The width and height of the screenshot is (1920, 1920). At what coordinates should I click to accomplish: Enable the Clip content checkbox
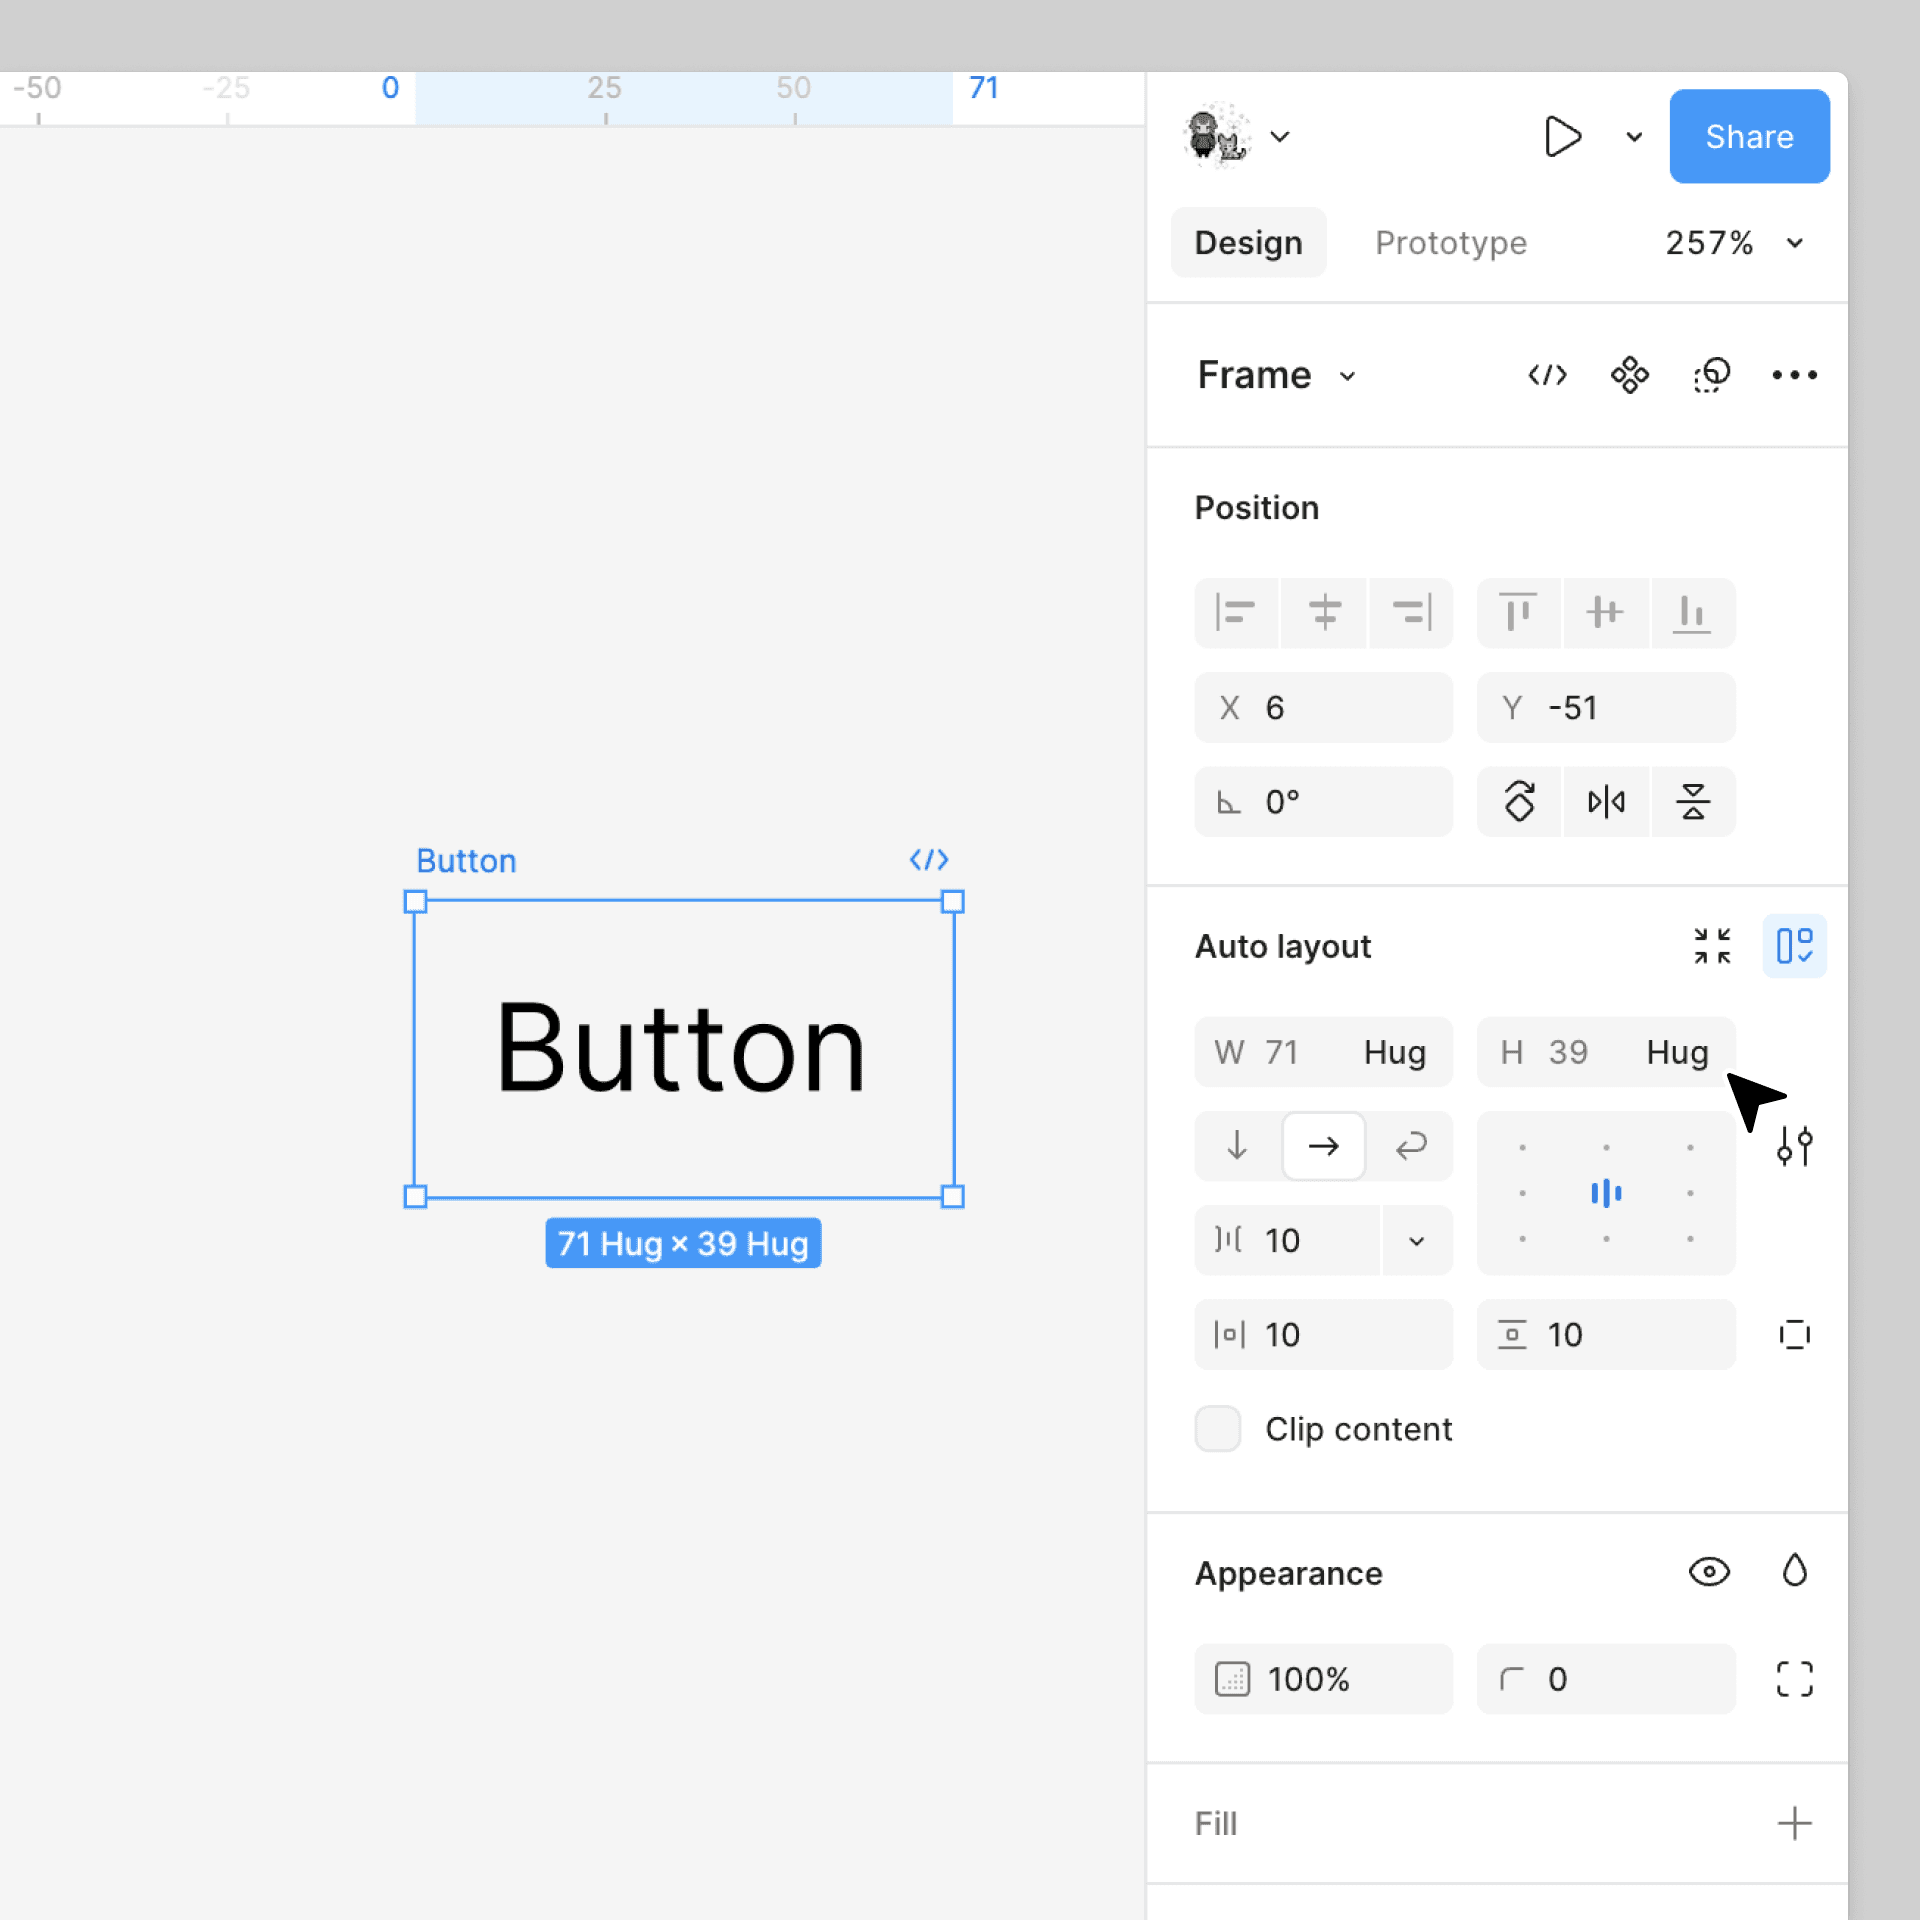pos(1218,1429)
